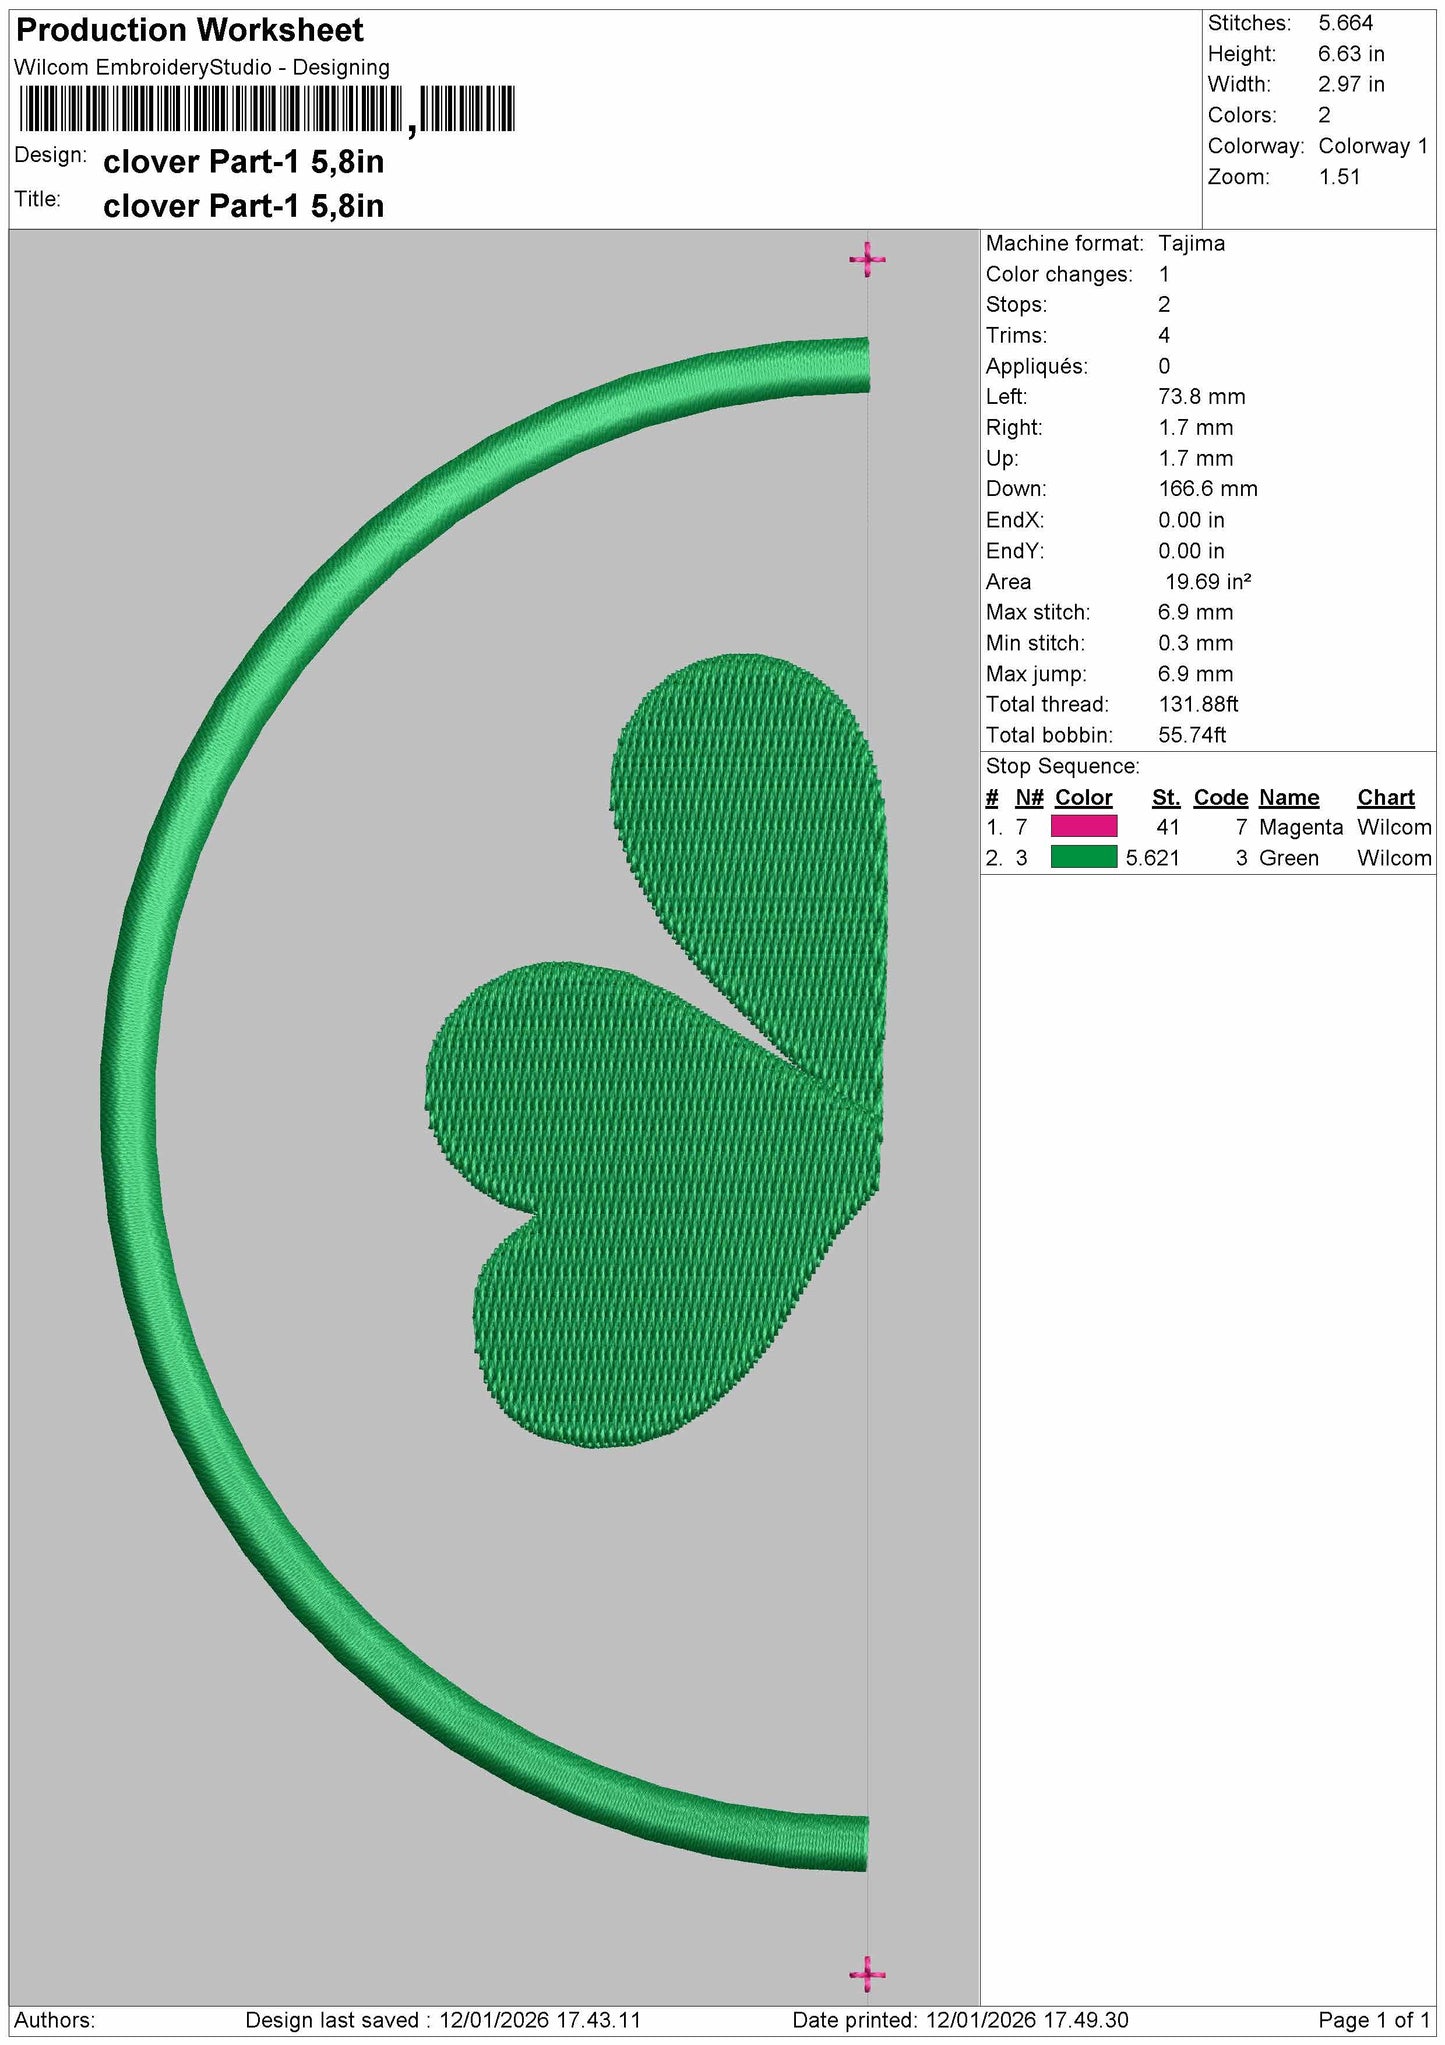Click the 'Date printed' footer timestamp
Viewport: 1445px width, 2045px height.
960,2019
